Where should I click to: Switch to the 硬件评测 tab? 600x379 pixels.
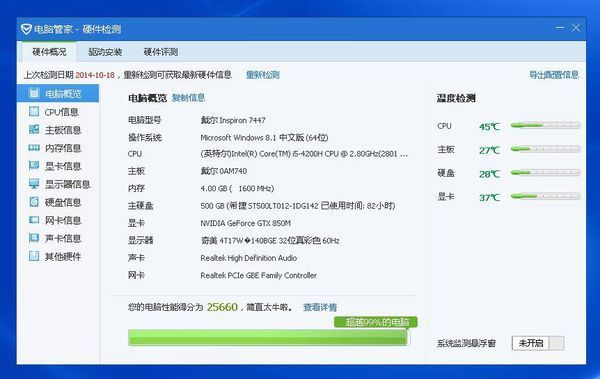[x=161, y=52]
